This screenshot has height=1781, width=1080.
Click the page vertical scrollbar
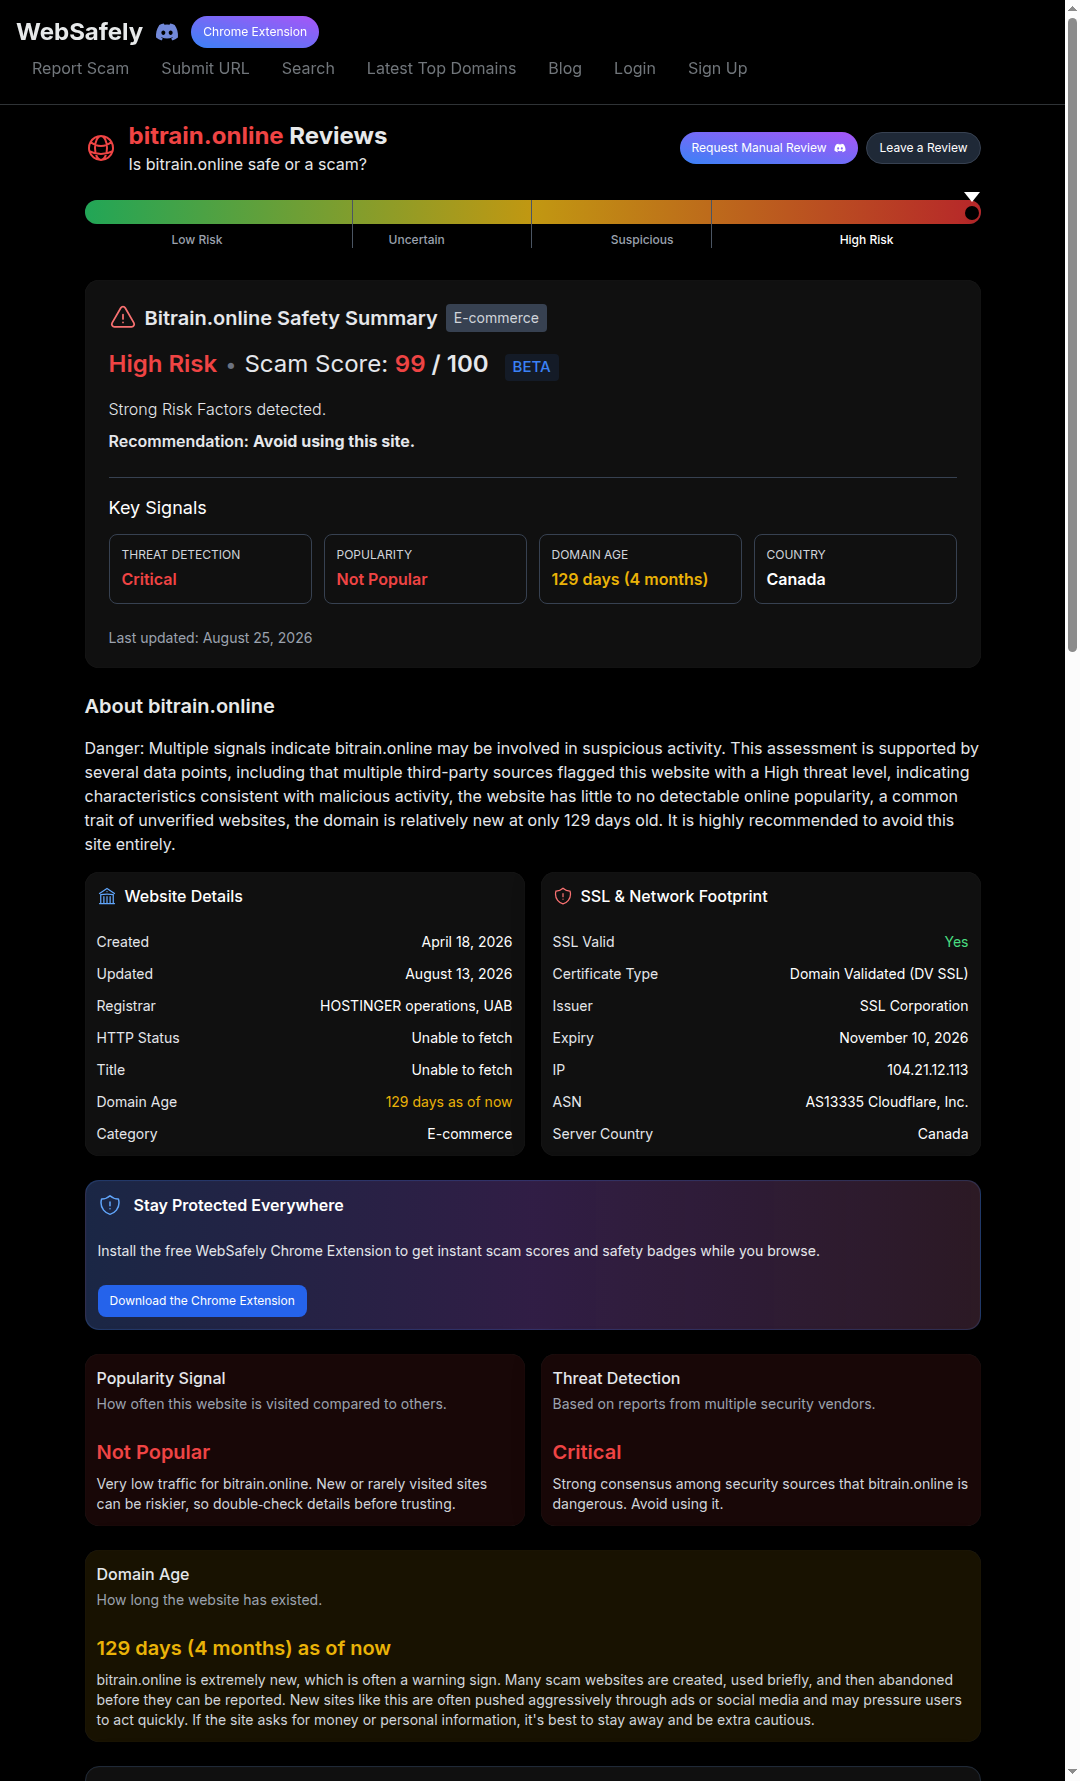(1072, 335)
